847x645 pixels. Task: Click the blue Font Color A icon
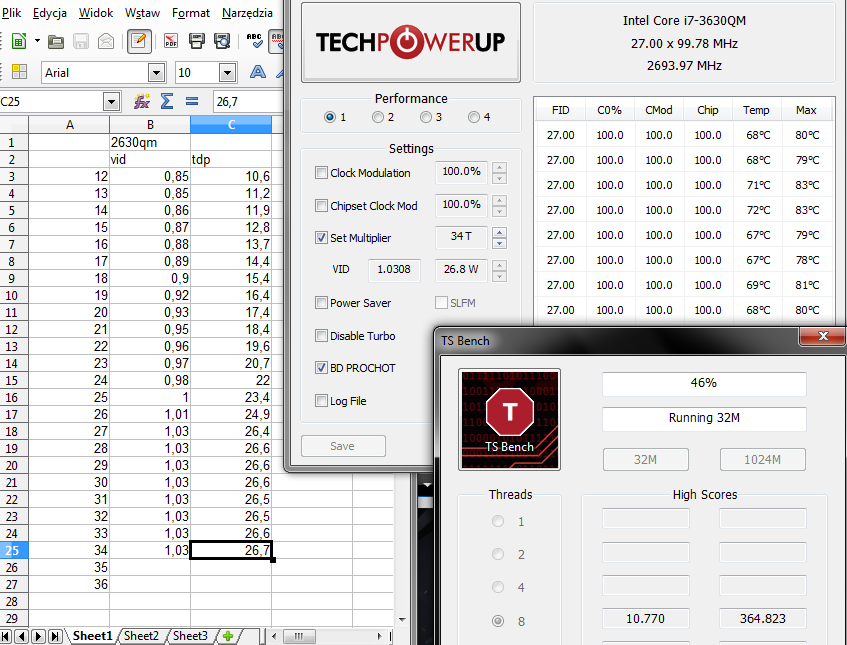tap(258, 72)
